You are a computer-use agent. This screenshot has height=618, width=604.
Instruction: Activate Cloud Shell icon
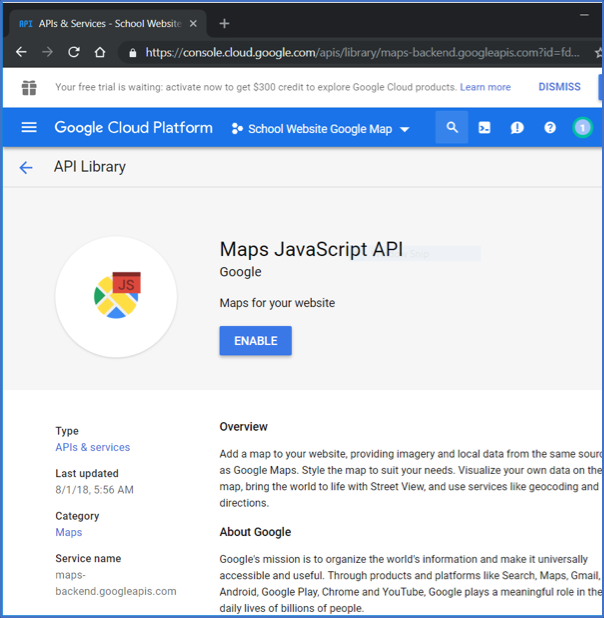[x=485, y=128]
